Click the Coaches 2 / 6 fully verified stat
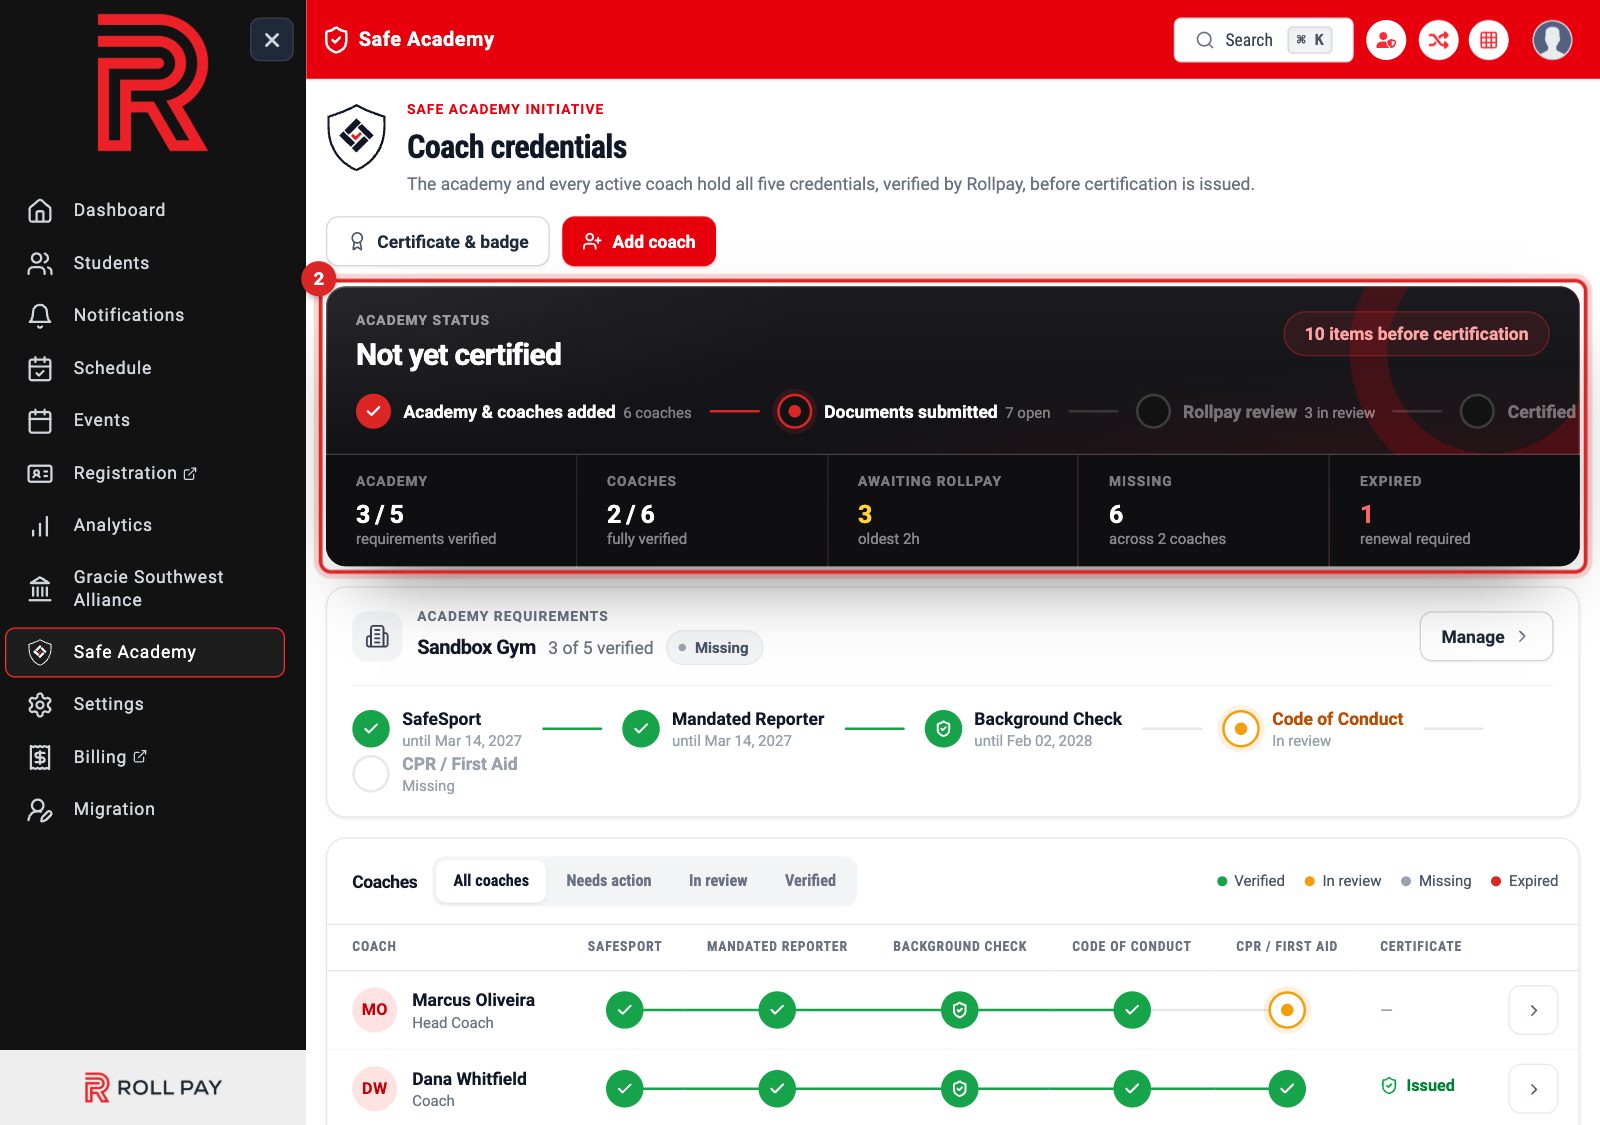Screen dimensions: 1600x1125 (702, 510)
